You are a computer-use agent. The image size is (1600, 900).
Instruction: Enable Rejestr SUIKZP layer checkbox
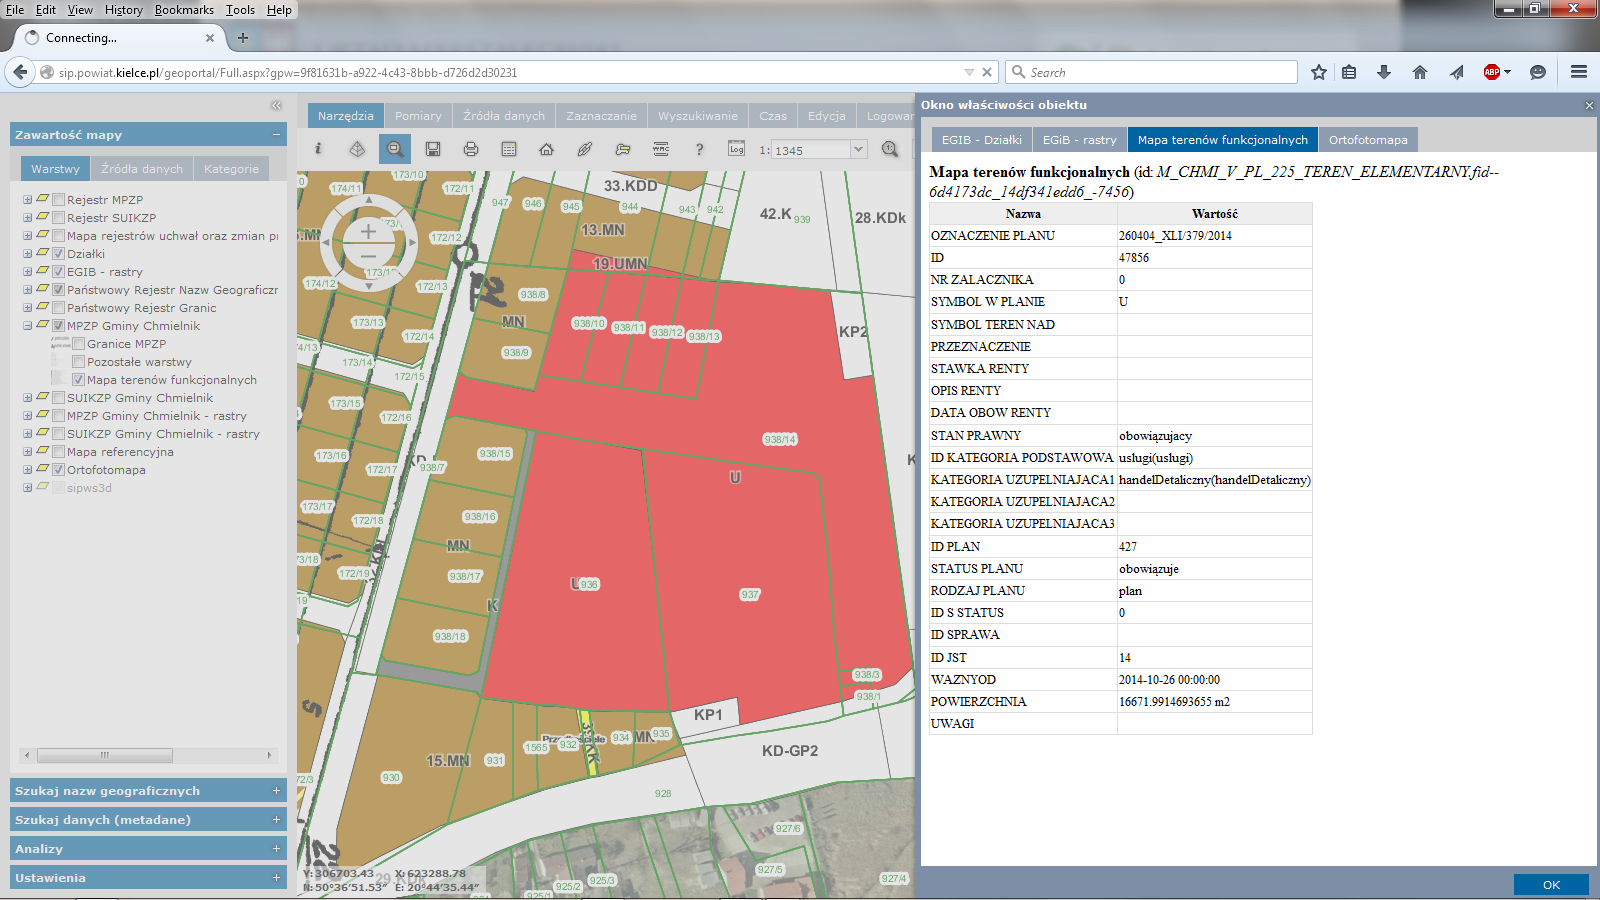(x=59, y=218)
